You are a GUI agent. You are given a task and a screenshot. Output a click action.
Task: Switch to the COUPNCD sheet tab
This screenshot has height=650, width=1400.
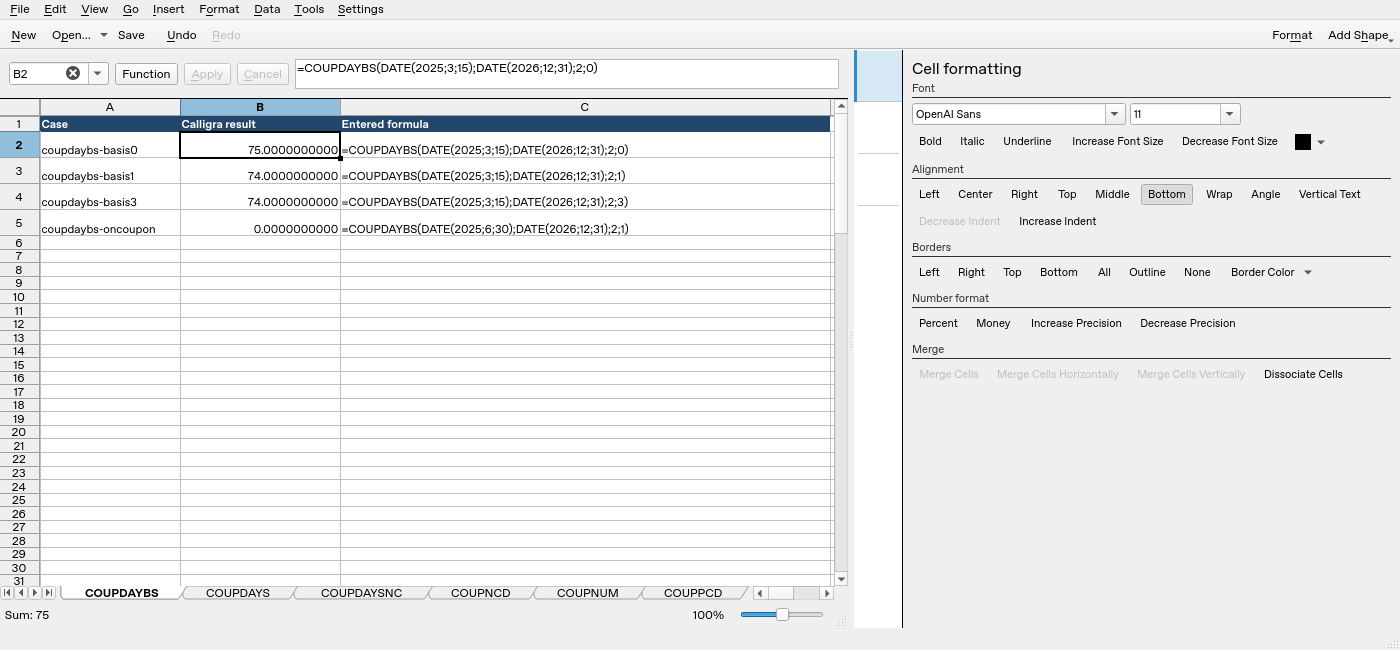pos(481,593)
